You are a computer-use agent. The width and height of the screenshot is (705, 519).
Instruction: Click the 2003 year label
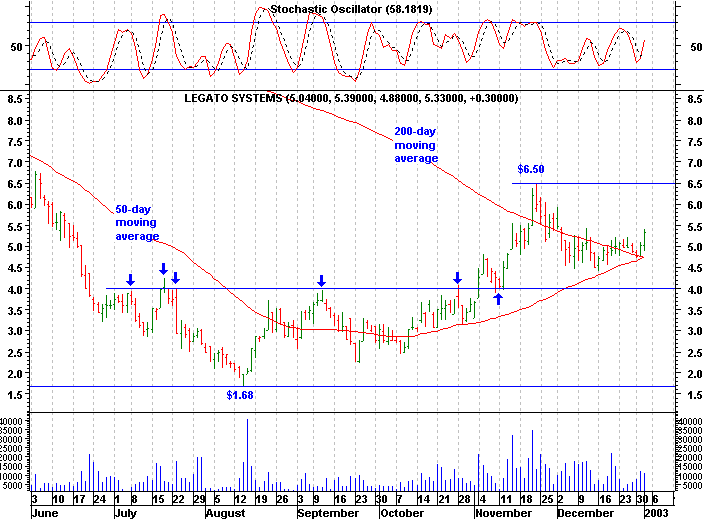[x=656, y=513]
